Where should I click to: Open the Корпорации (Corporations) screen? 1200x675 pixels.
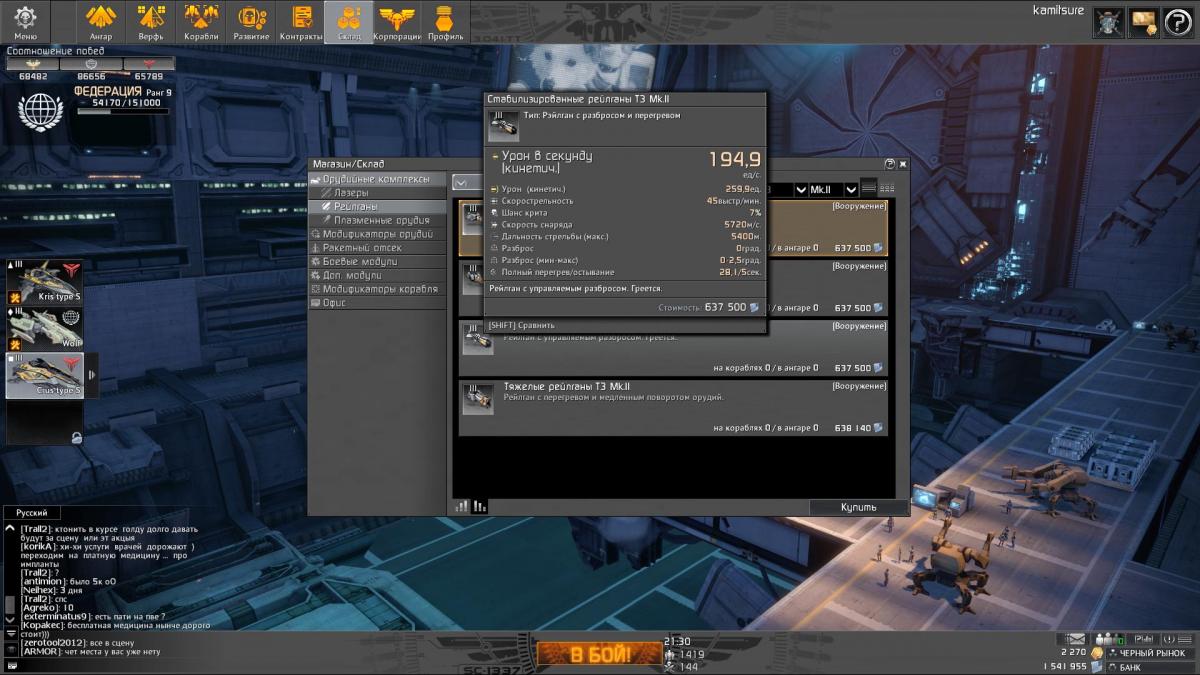(396, 22)
